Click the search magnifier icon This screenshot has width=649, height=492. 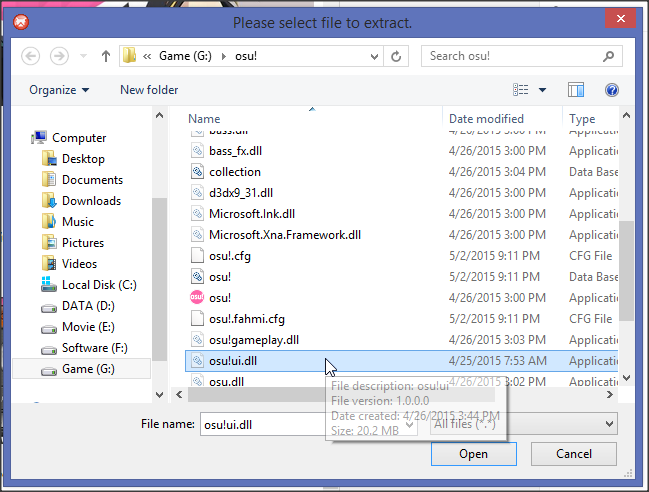point(608,56)
